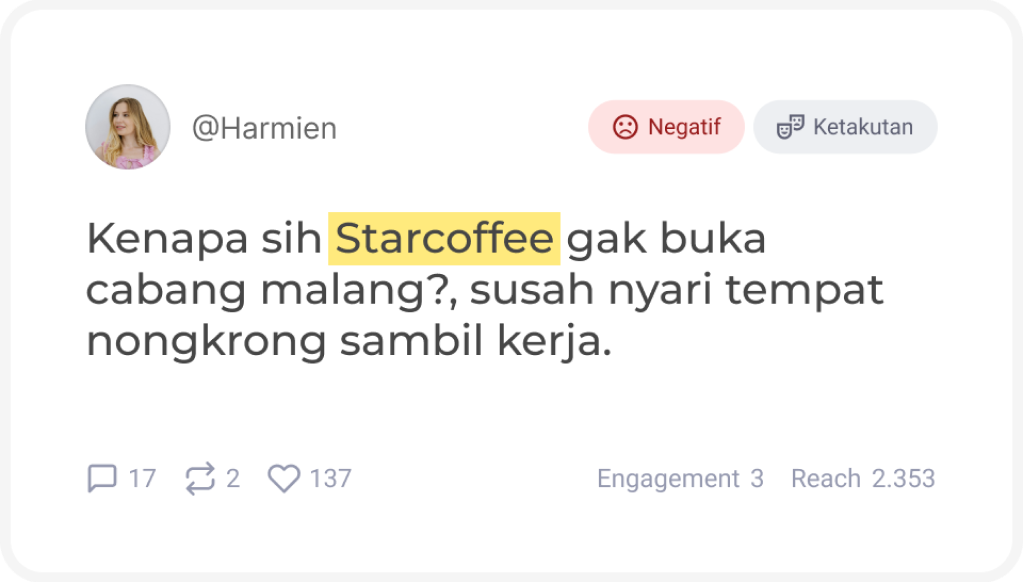Click the retweet arrows icon
The width and height of the screenshot is (1023, 582).
click(x=200, y=479)
